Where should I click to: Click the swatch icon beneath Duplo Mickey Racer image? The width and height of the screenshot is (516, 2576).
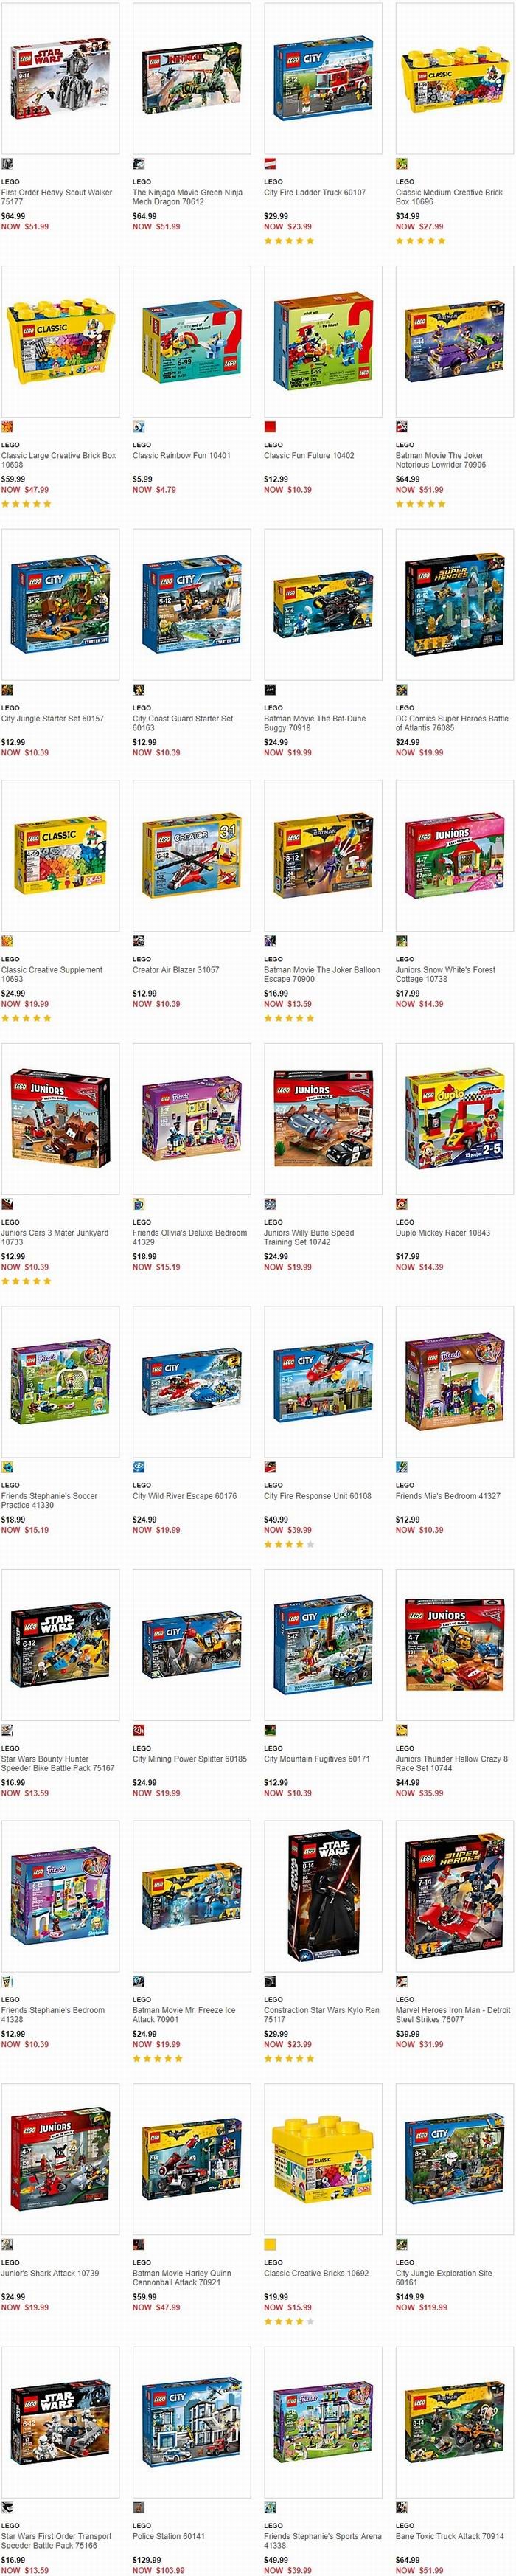(401, 1204)
